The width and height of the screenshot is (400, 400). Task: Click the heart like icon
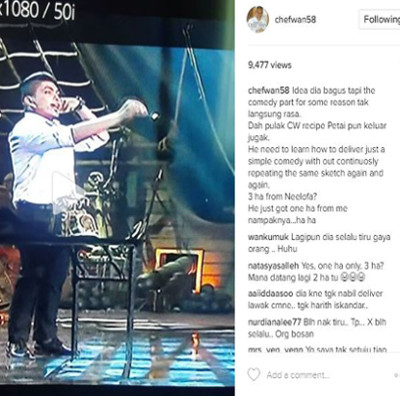[254, 374]
